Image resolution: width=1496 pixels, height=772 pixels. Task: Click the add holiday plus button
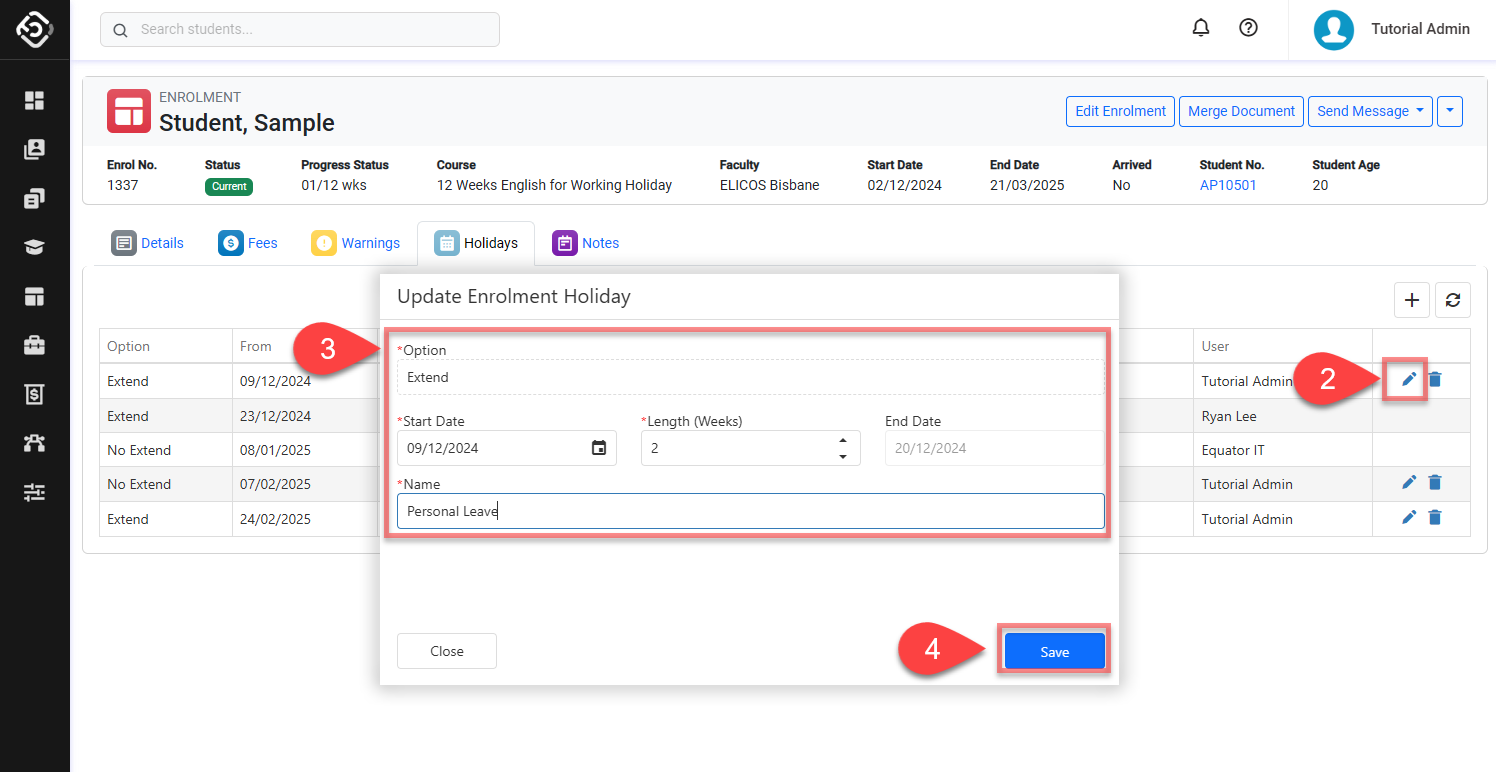[1411, 300]
